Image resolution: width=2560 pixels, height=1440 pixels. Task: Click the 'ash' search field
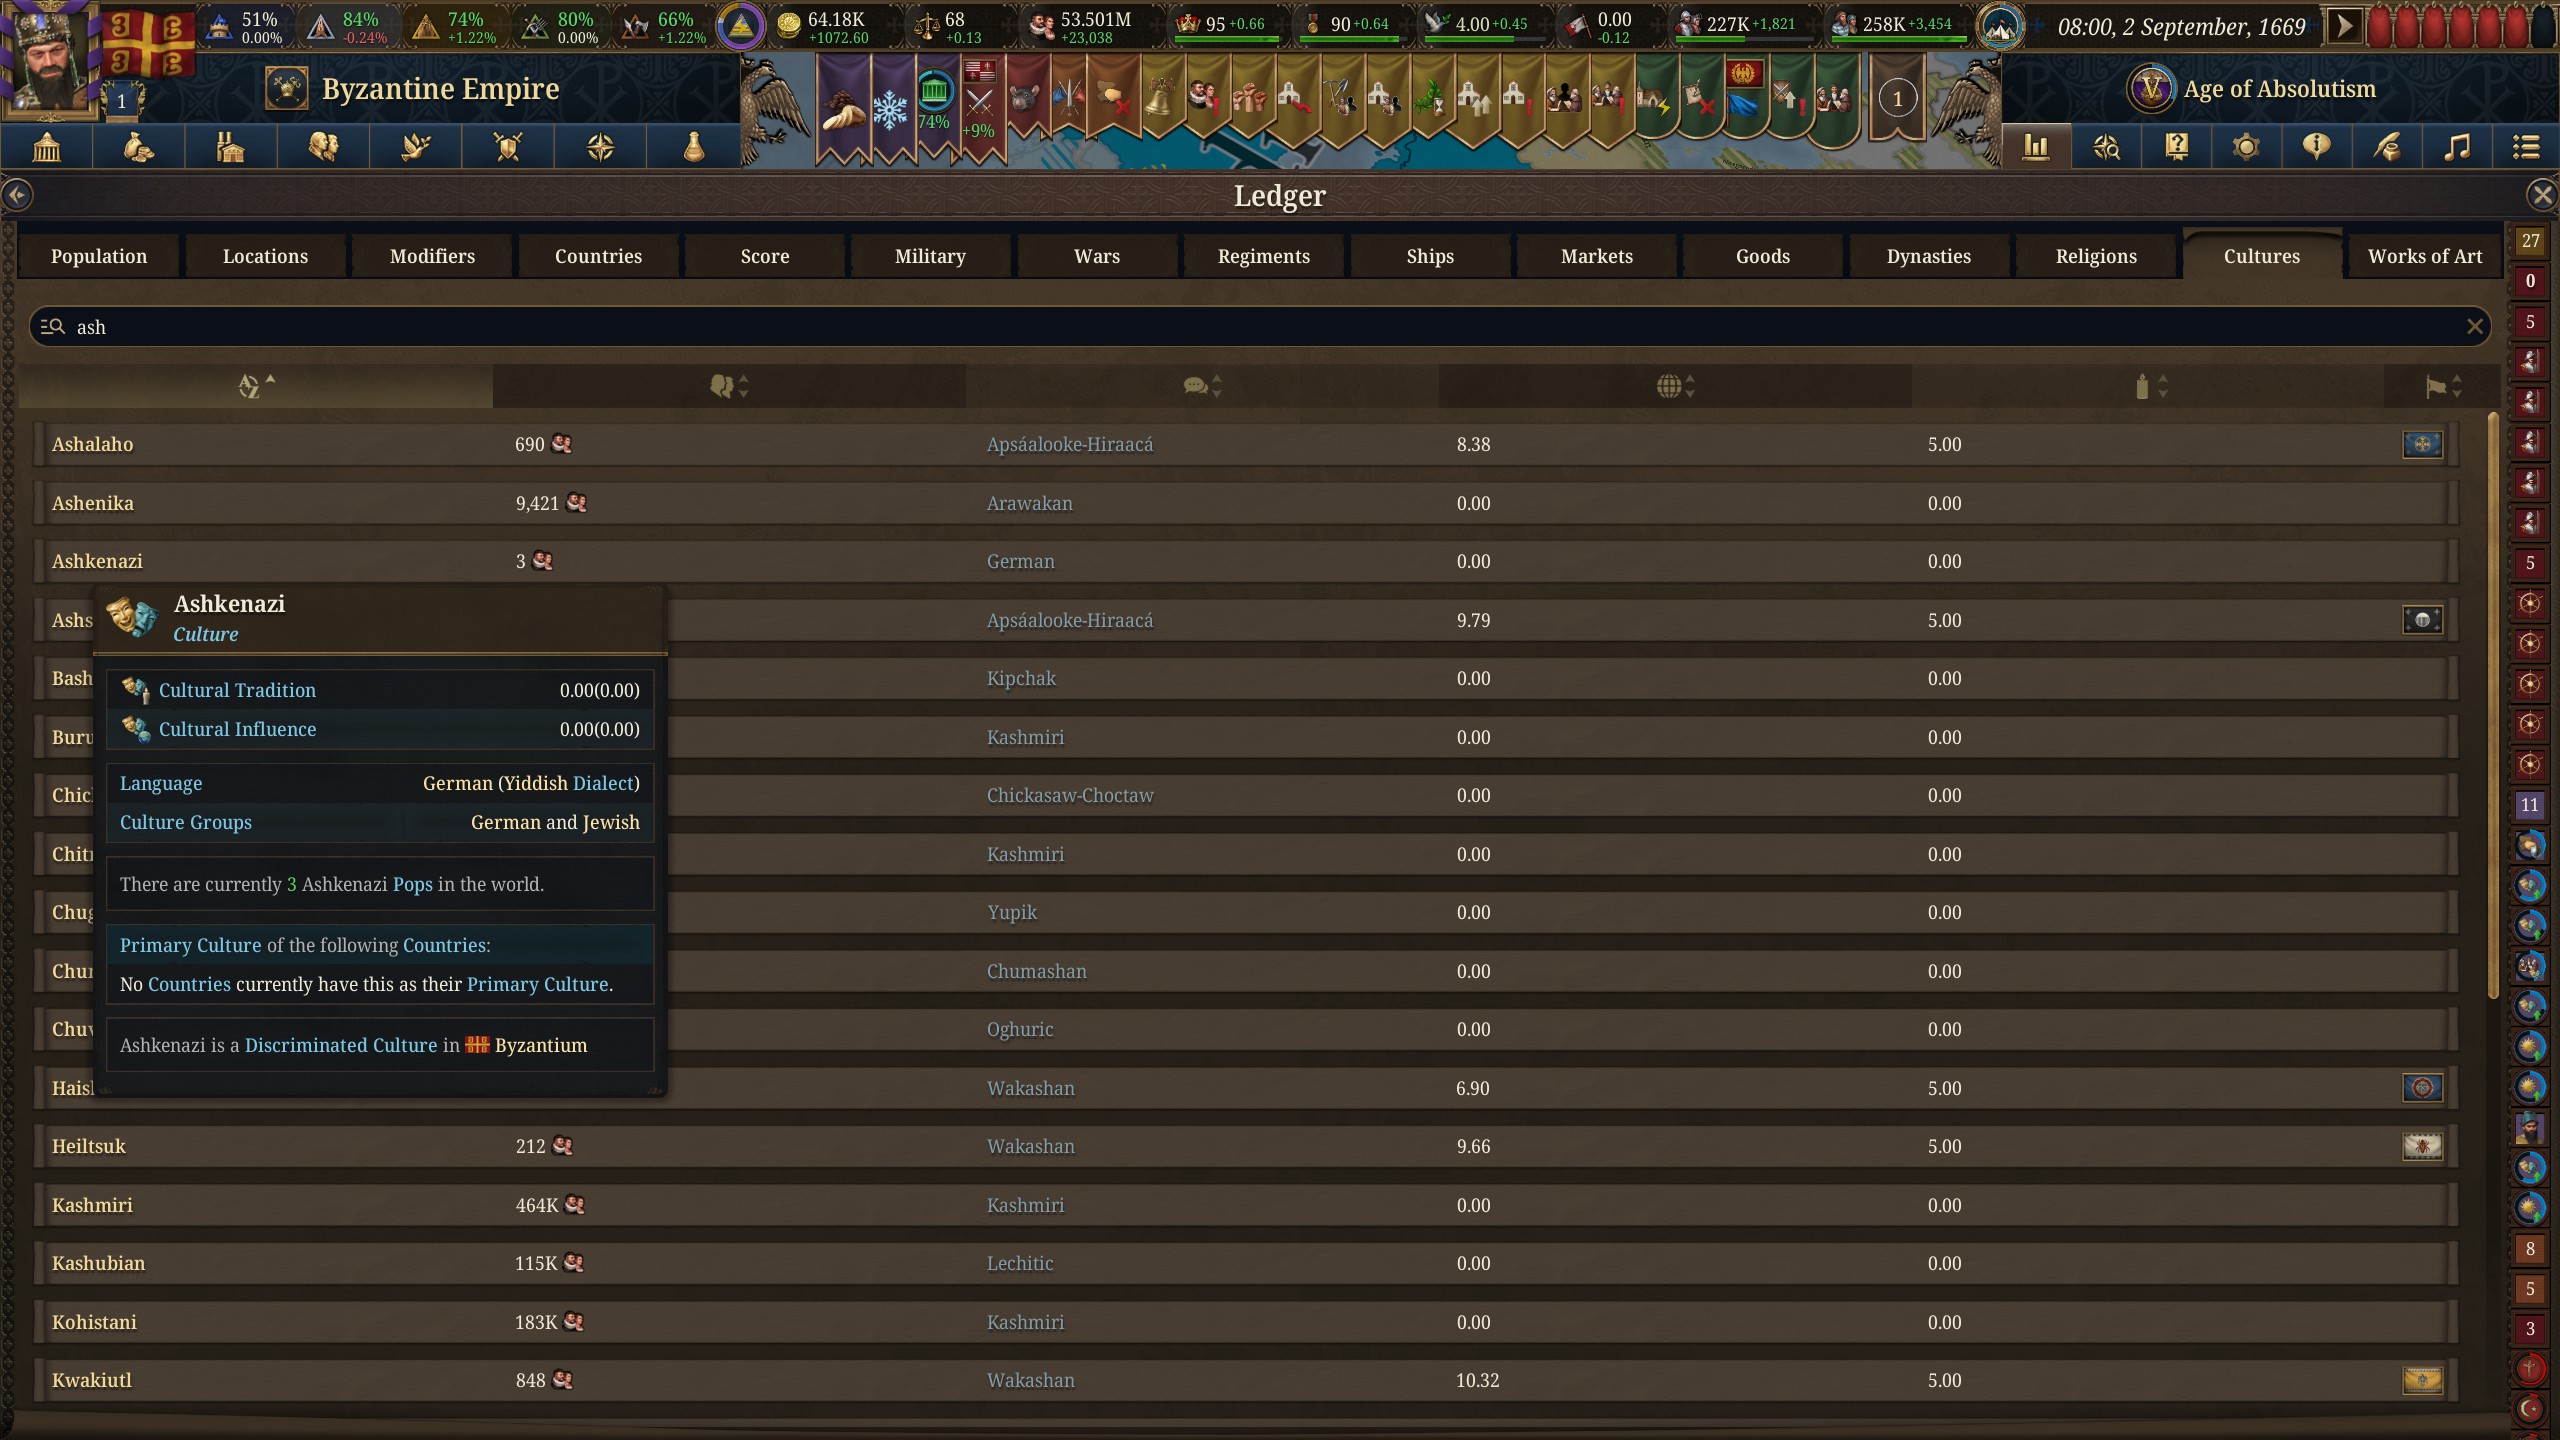tap(1260, 327)
